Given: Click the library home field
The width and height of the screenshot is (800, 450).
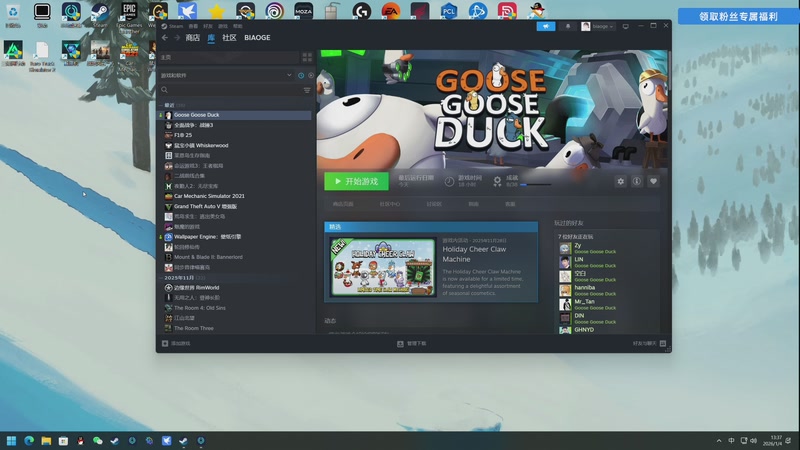Looking at the screenshot, I should [x=229, y=57].
